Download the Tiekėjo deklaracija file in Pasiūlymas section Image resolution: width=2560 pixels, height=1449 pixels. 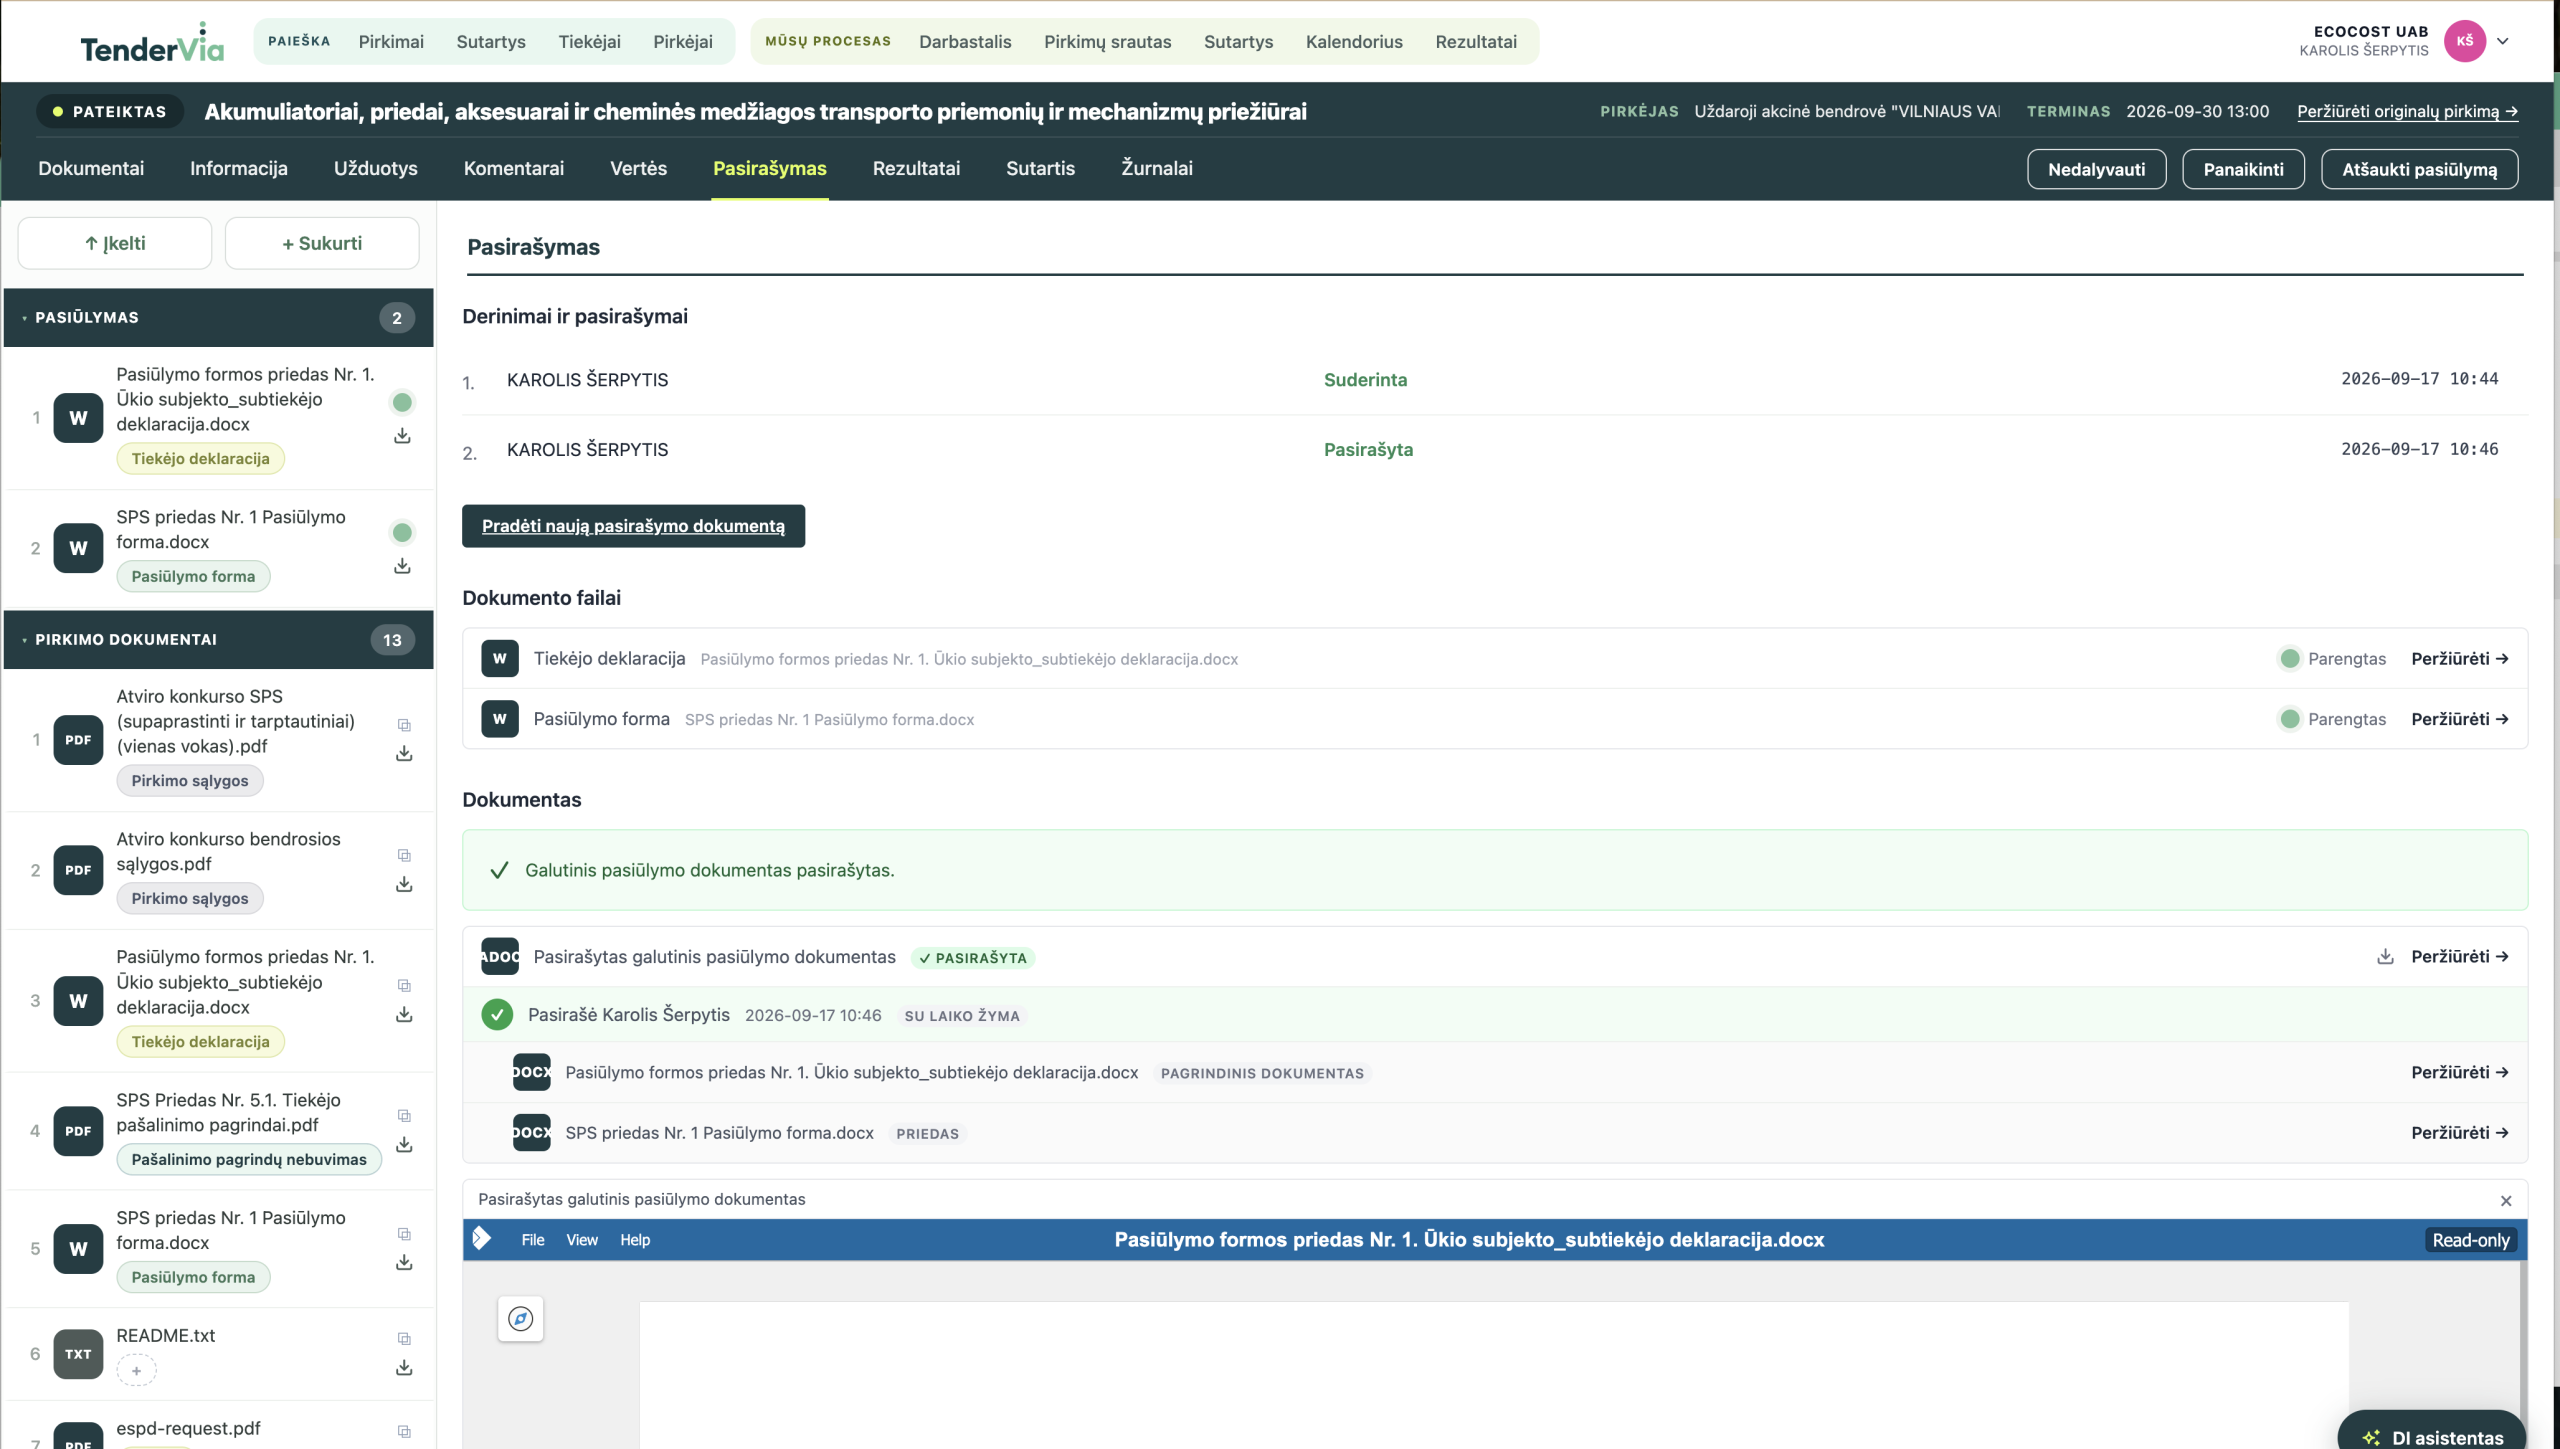(x=402, y=436)
